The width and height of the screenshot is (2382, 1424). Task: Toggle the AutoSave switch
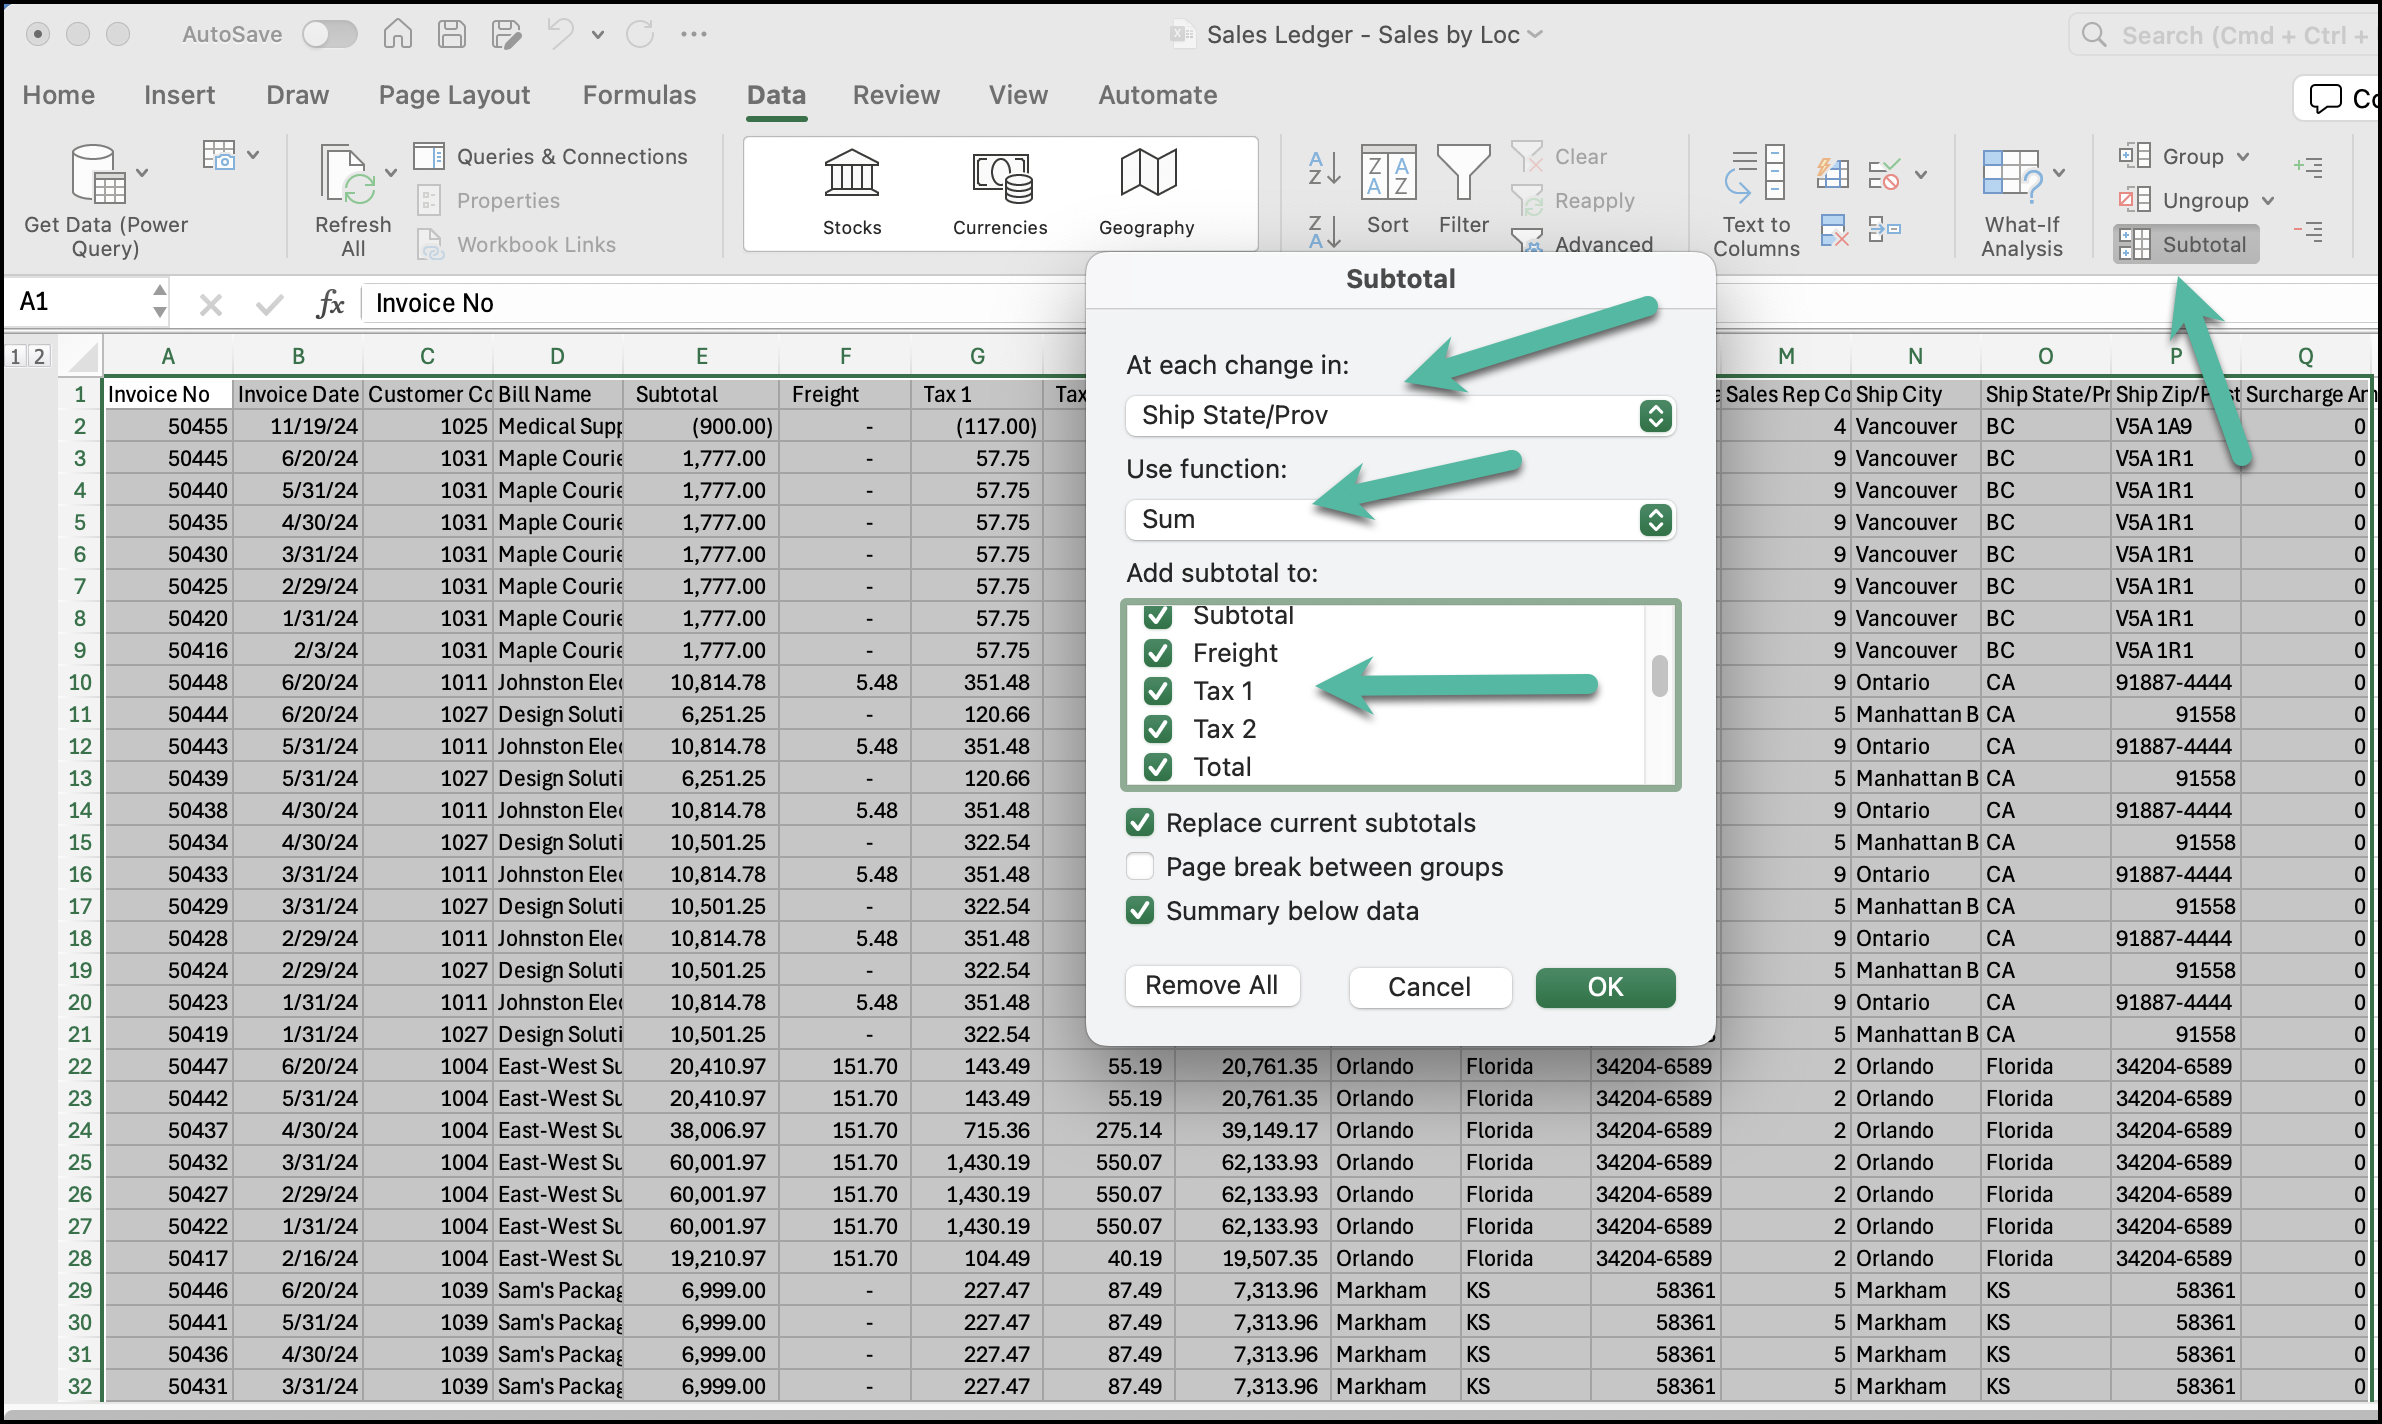click(x=330, y=35)
